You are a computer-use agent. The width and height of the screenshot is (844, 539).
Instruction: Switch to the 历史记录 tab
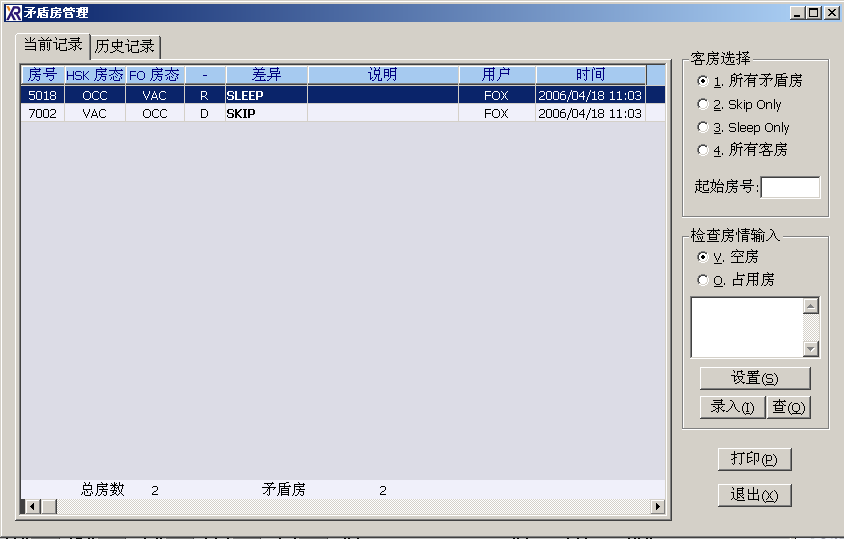(125, 47)
